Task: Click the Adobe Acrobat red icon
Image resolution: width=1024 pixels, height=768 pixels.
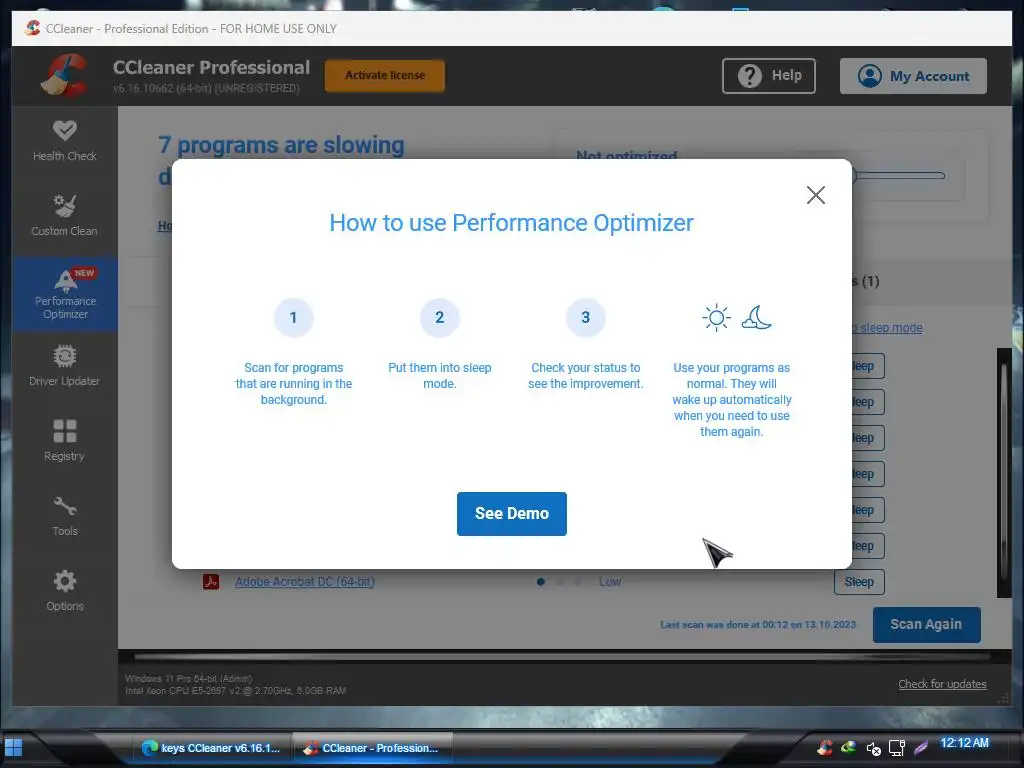Action: [211, 581]
